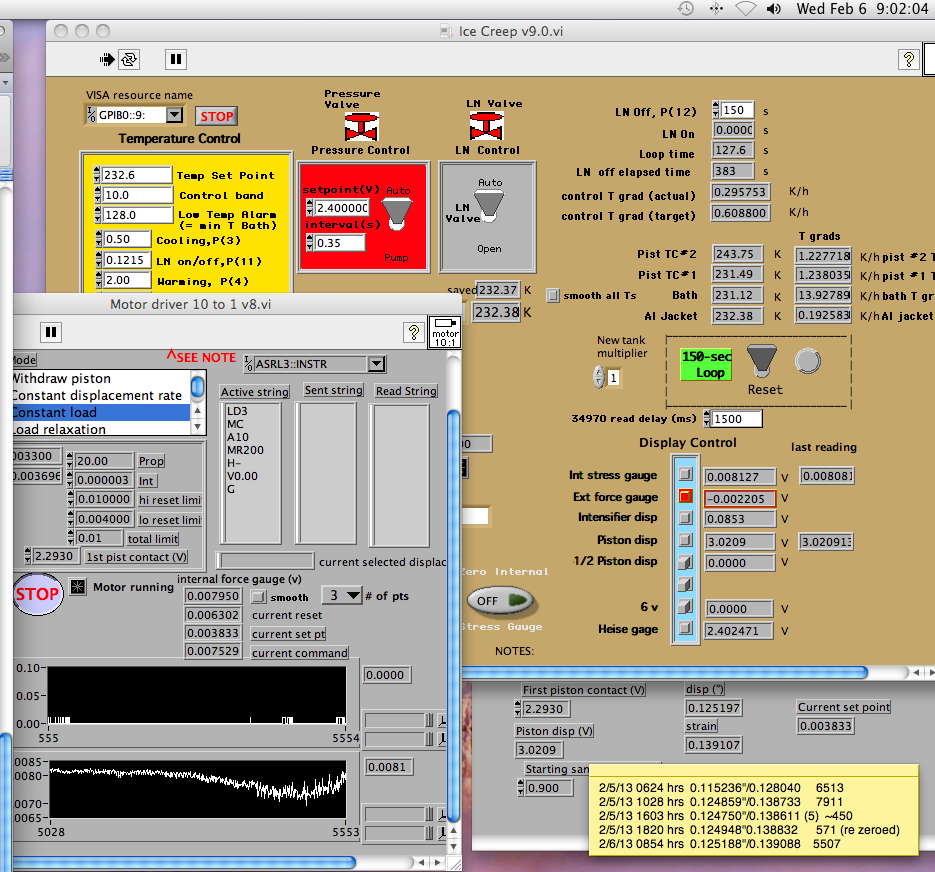Pause execution of the Ice Creep VI
The width and height of the screenshot is (935, 872).
click(175, 59)
